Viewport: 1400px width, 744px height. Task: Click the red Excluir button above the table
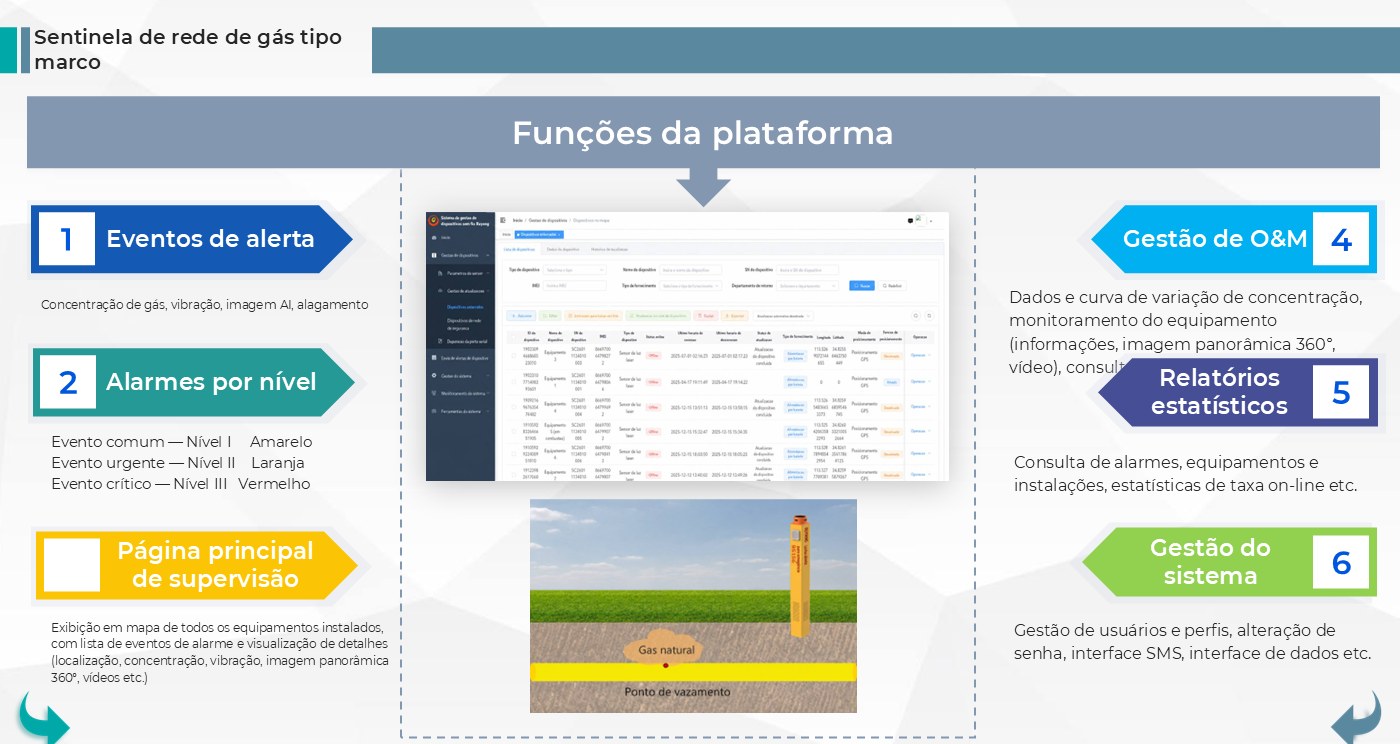(x=706, y=316)
